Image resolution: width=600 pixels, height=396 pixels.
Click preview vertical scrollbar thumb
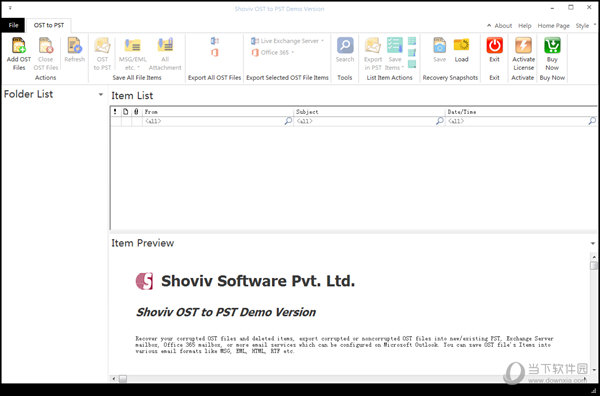(593, 265)
